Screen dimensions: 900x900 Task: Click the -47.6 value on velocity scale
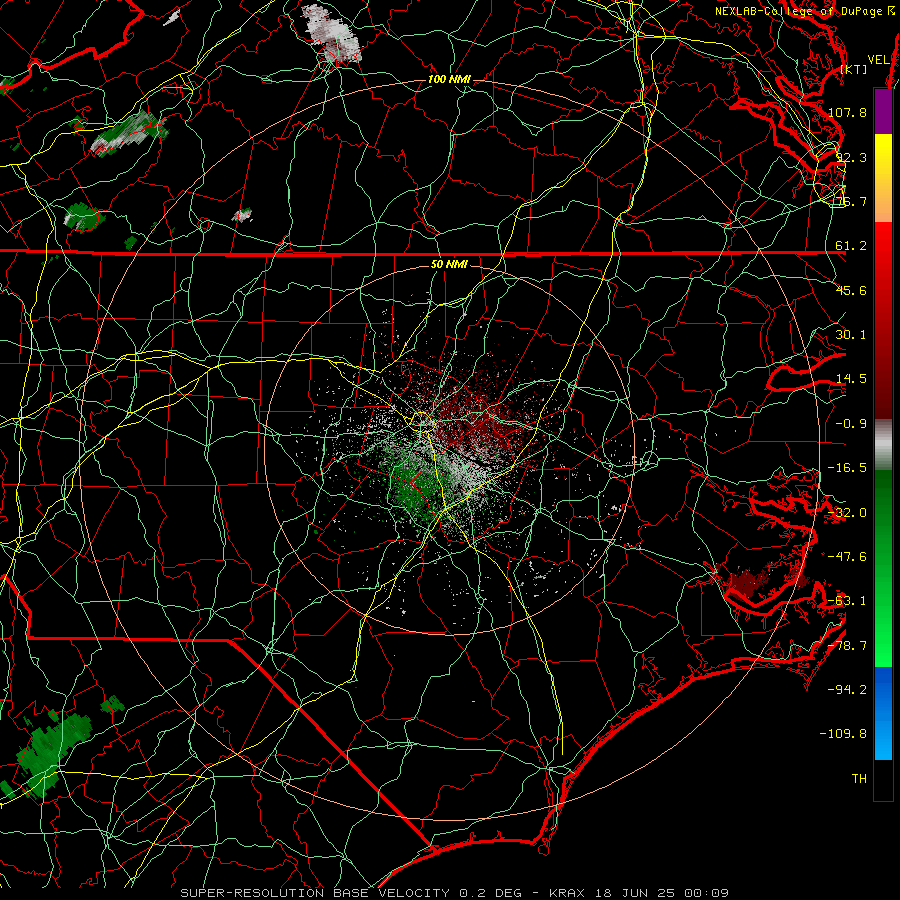point(847,557)
